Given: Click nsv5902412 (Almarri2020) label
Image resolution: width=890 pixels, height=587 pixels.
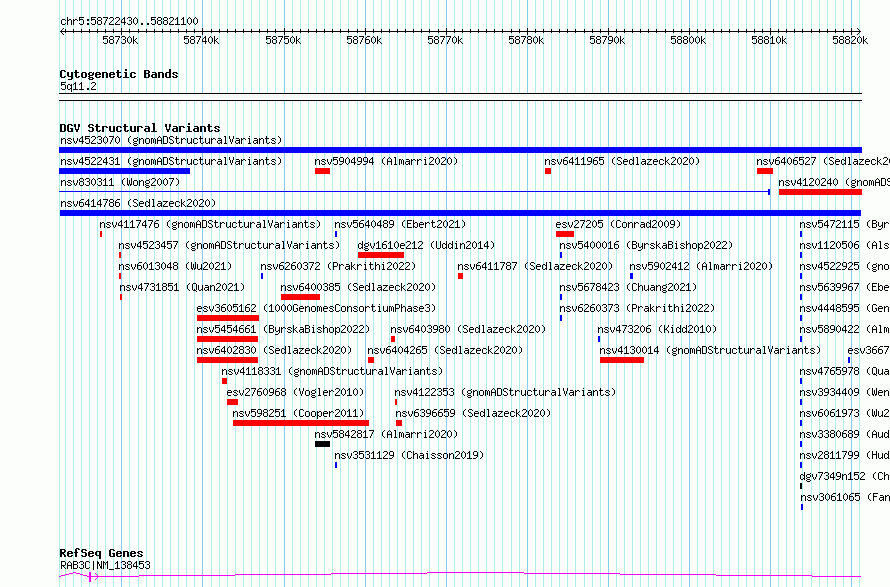Looking at the screenshot, I should point(701,266).
